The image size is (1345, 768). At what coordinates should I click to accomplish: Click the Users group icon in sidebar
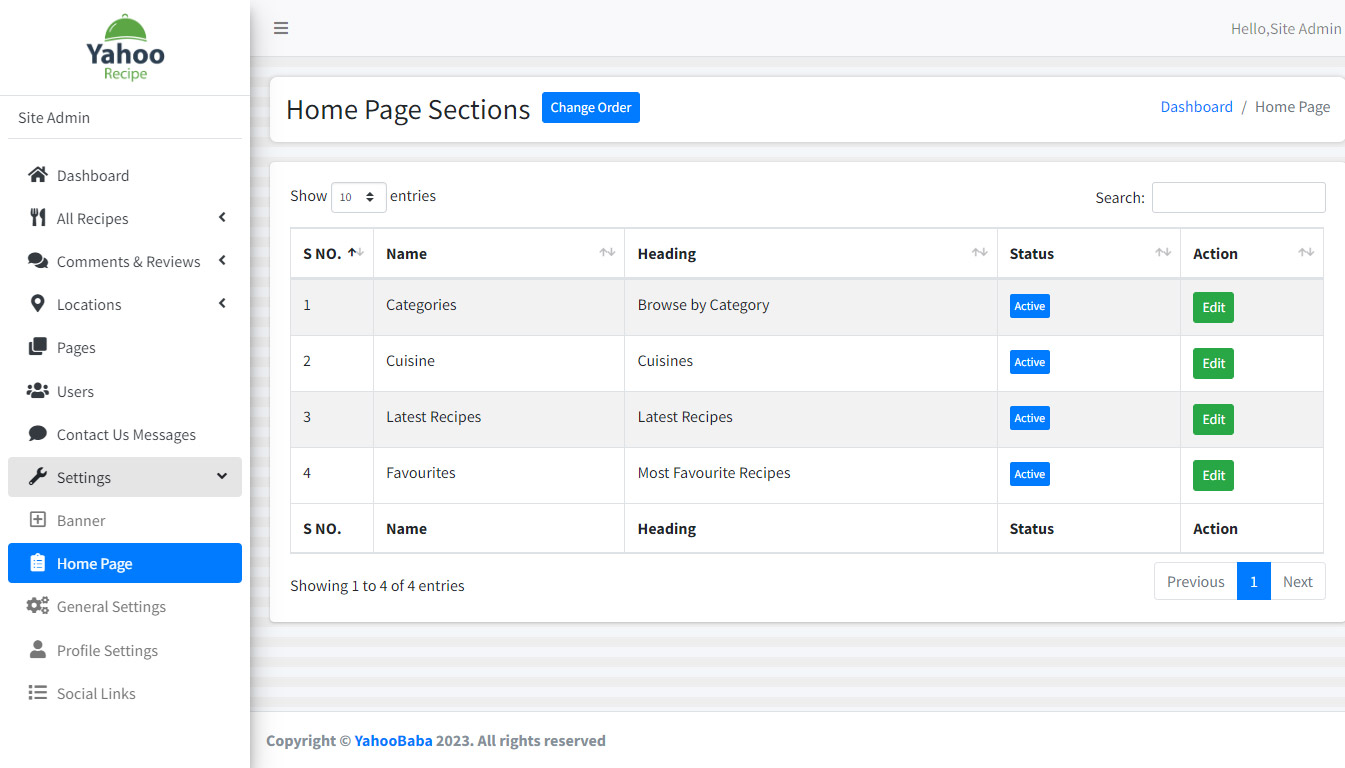38,391
